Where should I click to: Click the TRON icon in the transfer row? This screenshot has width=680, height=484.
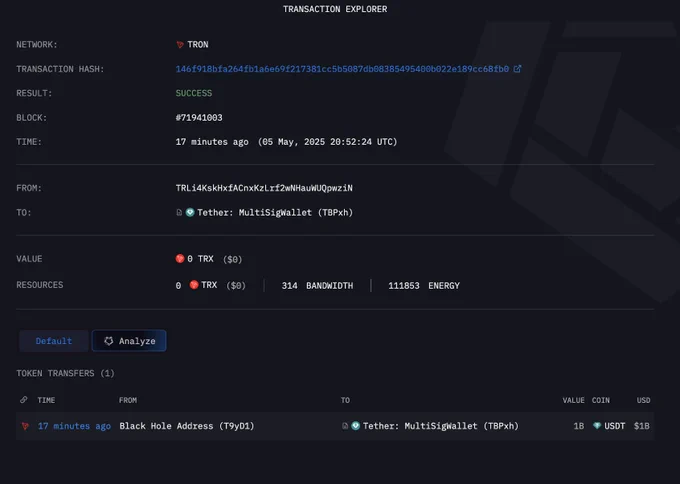25,426
